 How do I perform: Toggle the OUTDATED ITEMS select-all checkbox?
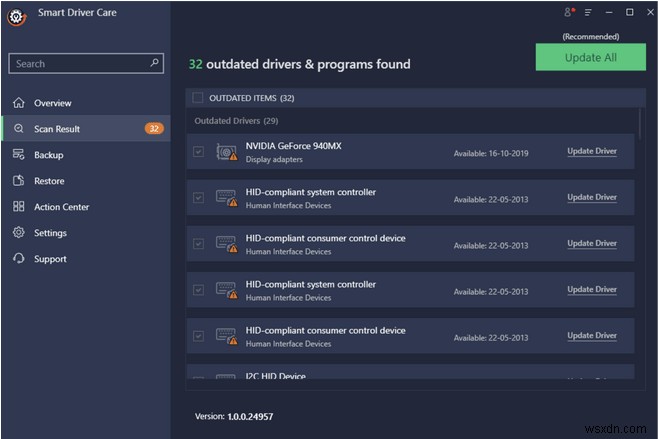[198, 98]
